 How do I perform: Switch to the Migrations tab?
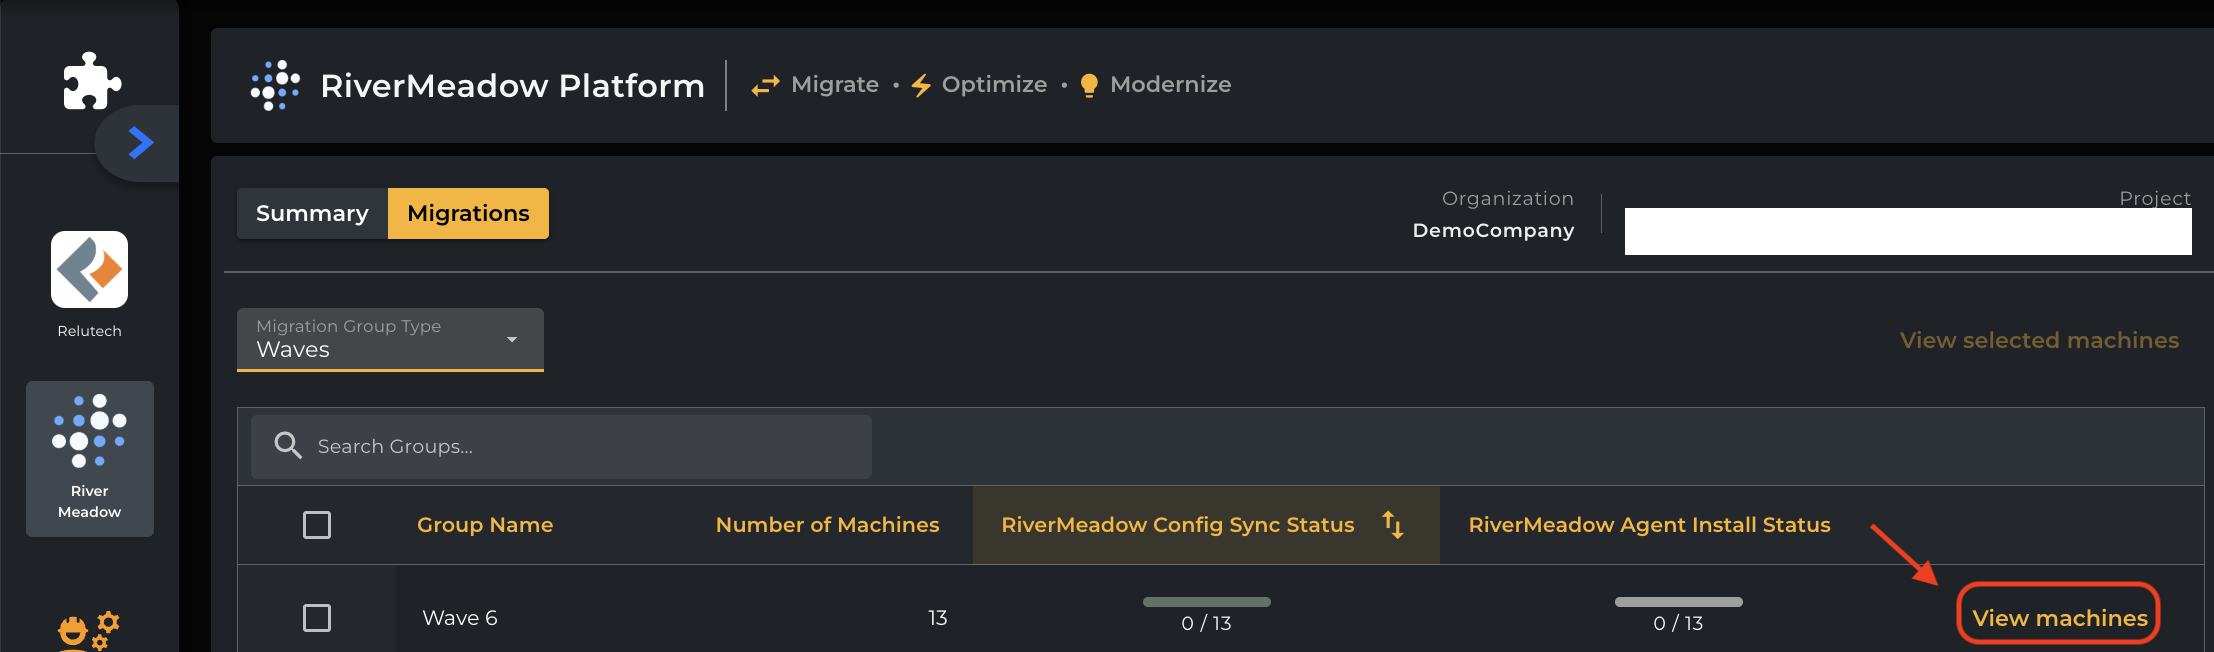468,213
